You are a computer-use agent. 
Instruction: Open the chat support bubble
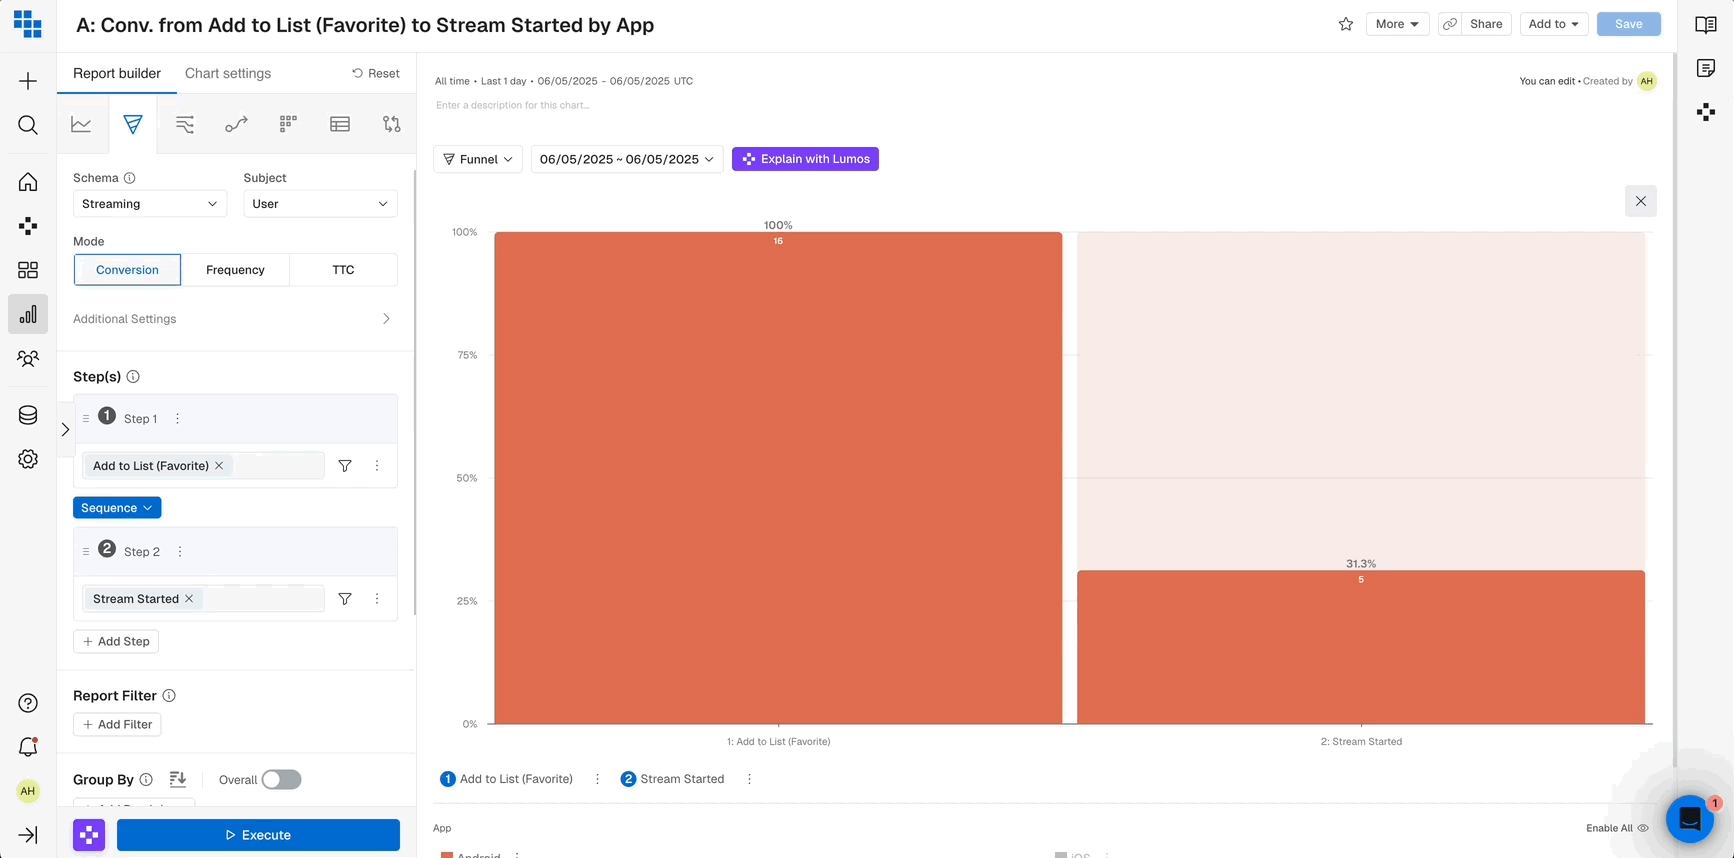1690,818
